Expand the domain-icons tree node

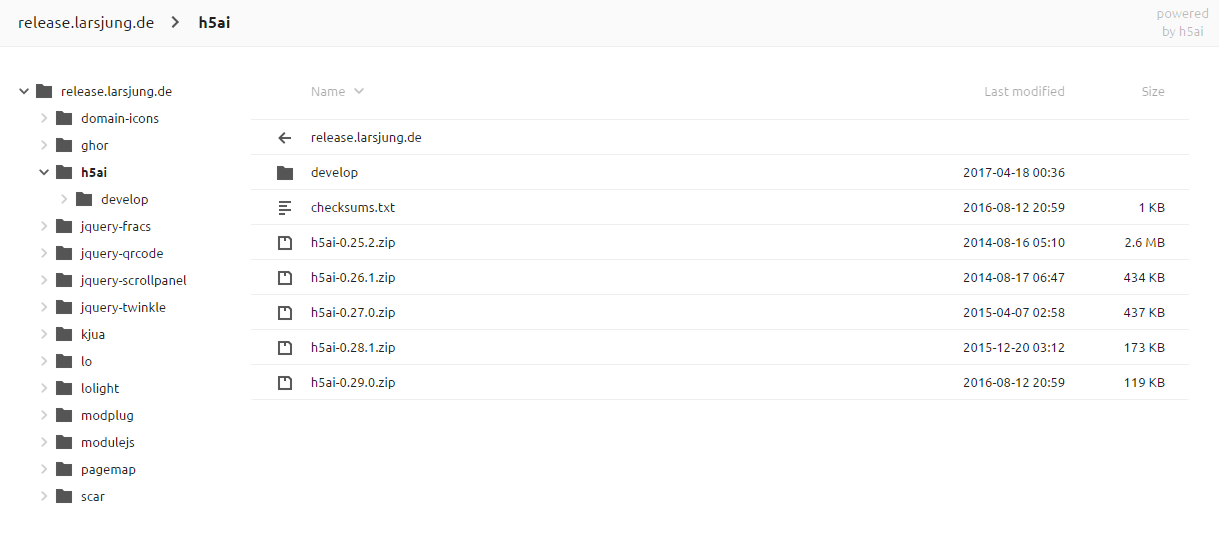(x=44, y=119)
